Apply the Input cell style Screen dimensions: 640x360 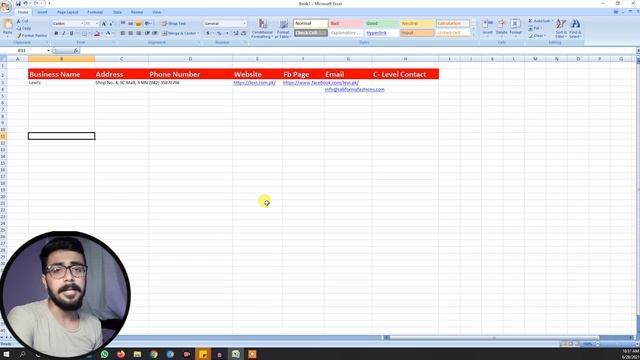pyautogui.click(x=417, y=33)
